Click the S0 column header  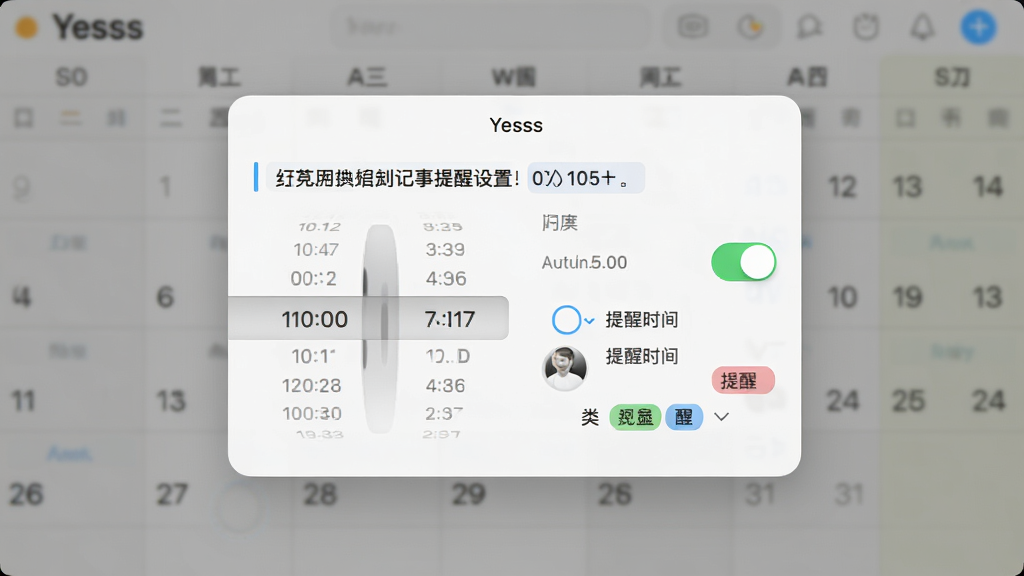71,78
